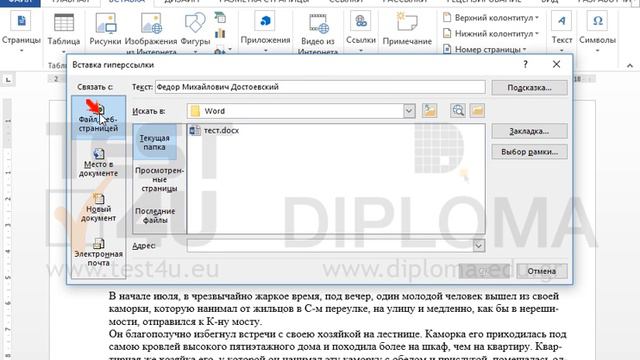
Task: Click the line starting 'В начале июля'
Action: [333, 296]
